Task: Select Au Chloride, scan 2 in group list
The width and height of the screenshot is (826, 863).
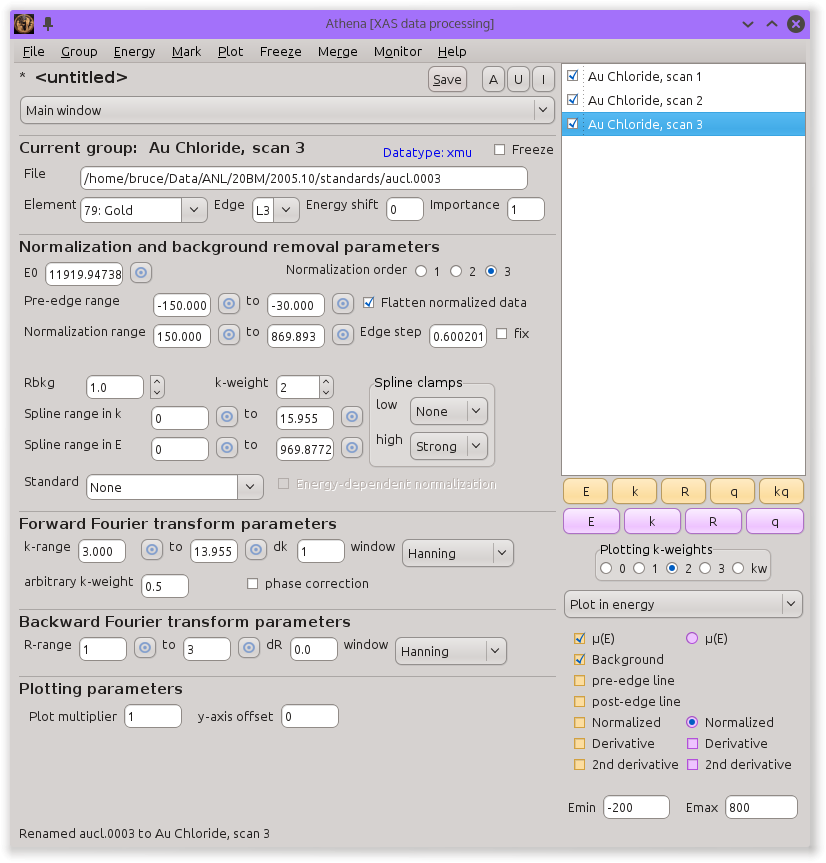Action: click(683, 100)
